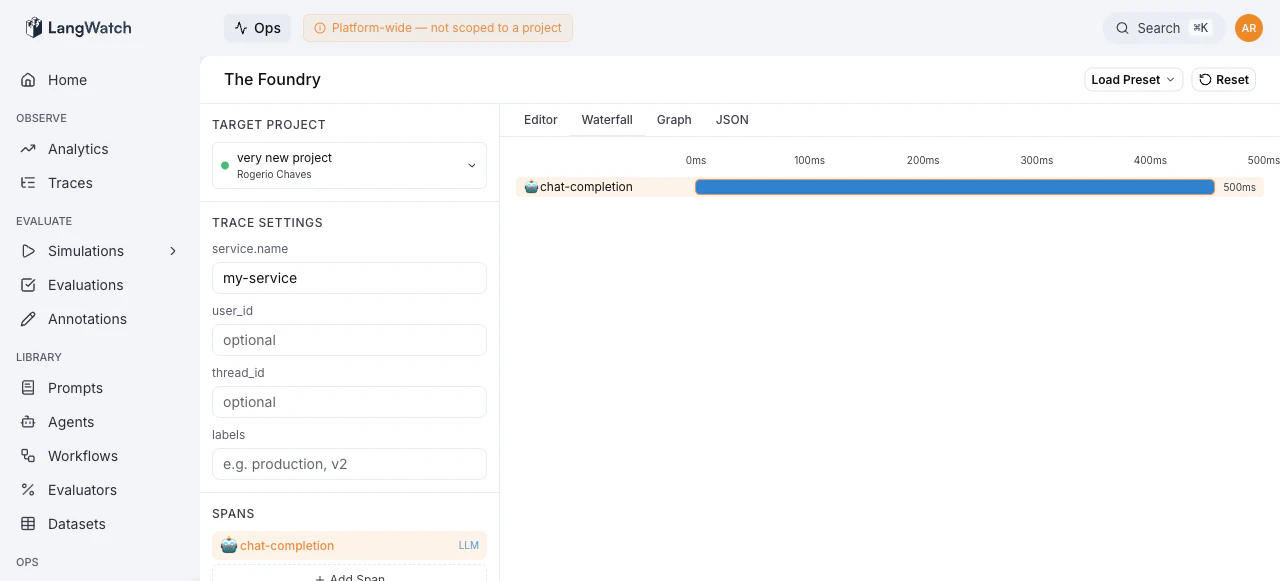The height and width of the screenshot is (581, 1280).
Task: Click the Analytics trend icon
Action: click(x=28, y=149)
